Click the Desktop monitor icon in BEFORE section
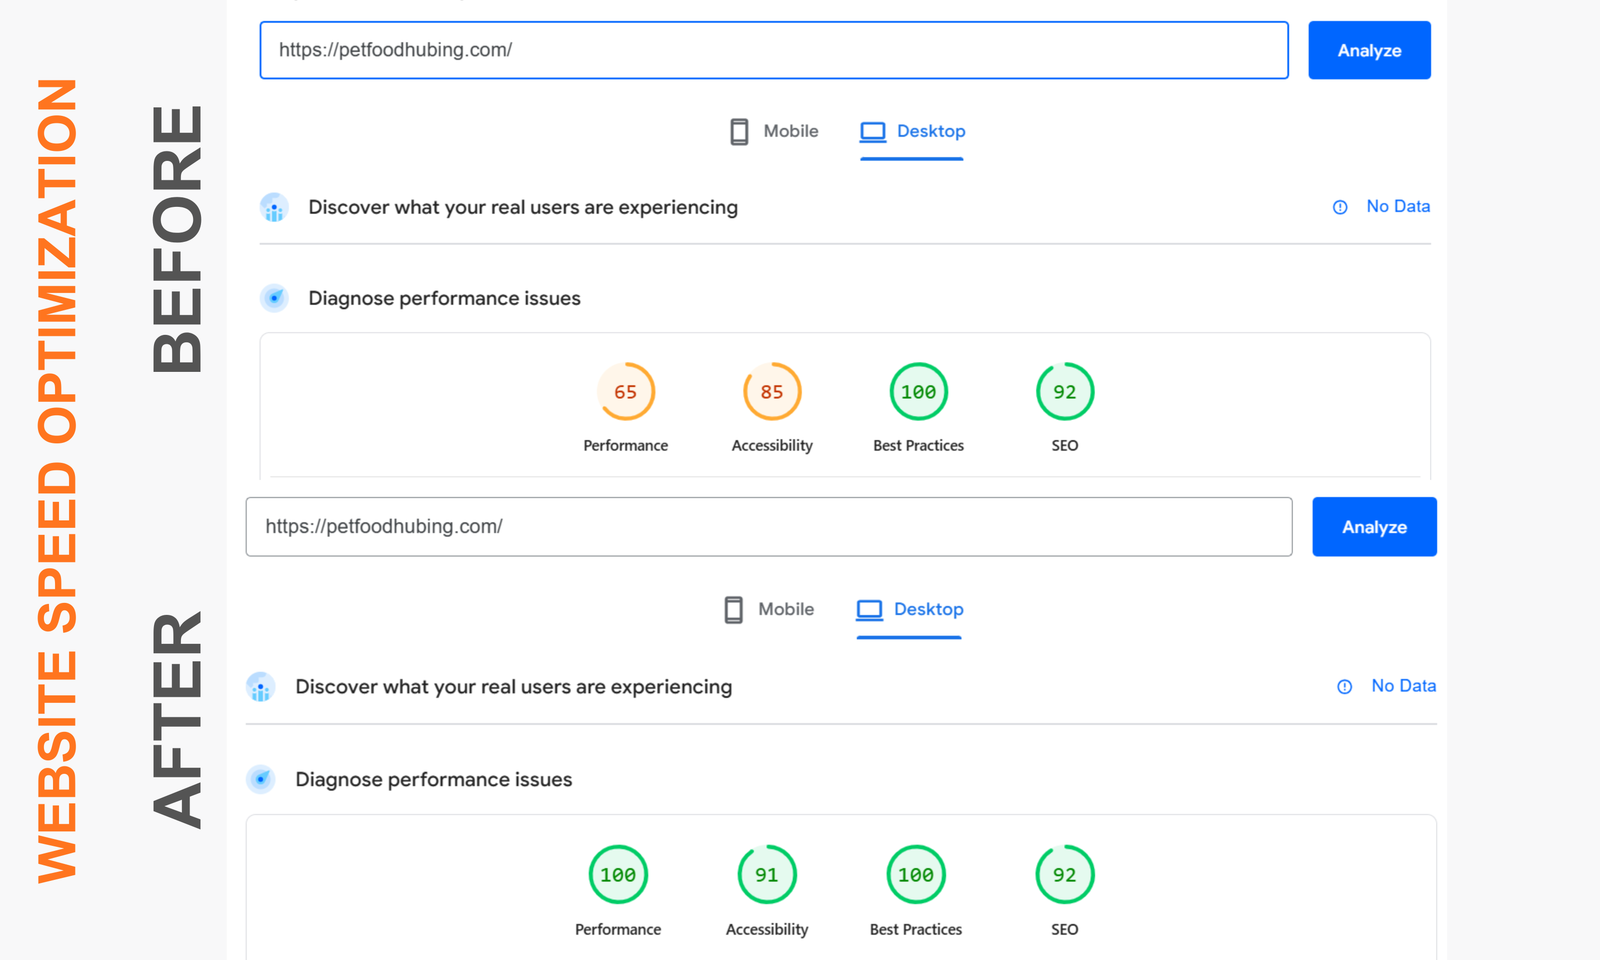The image size is (1600, 960). (873, 130)
